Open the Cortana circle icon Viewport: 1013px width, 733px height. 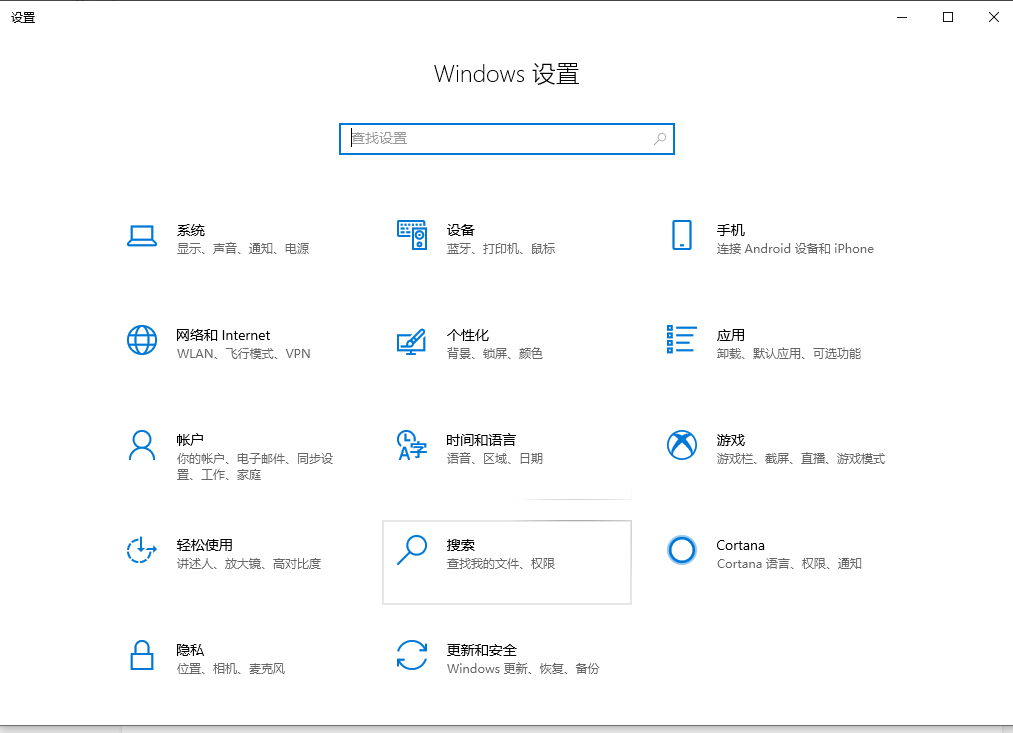681,551
